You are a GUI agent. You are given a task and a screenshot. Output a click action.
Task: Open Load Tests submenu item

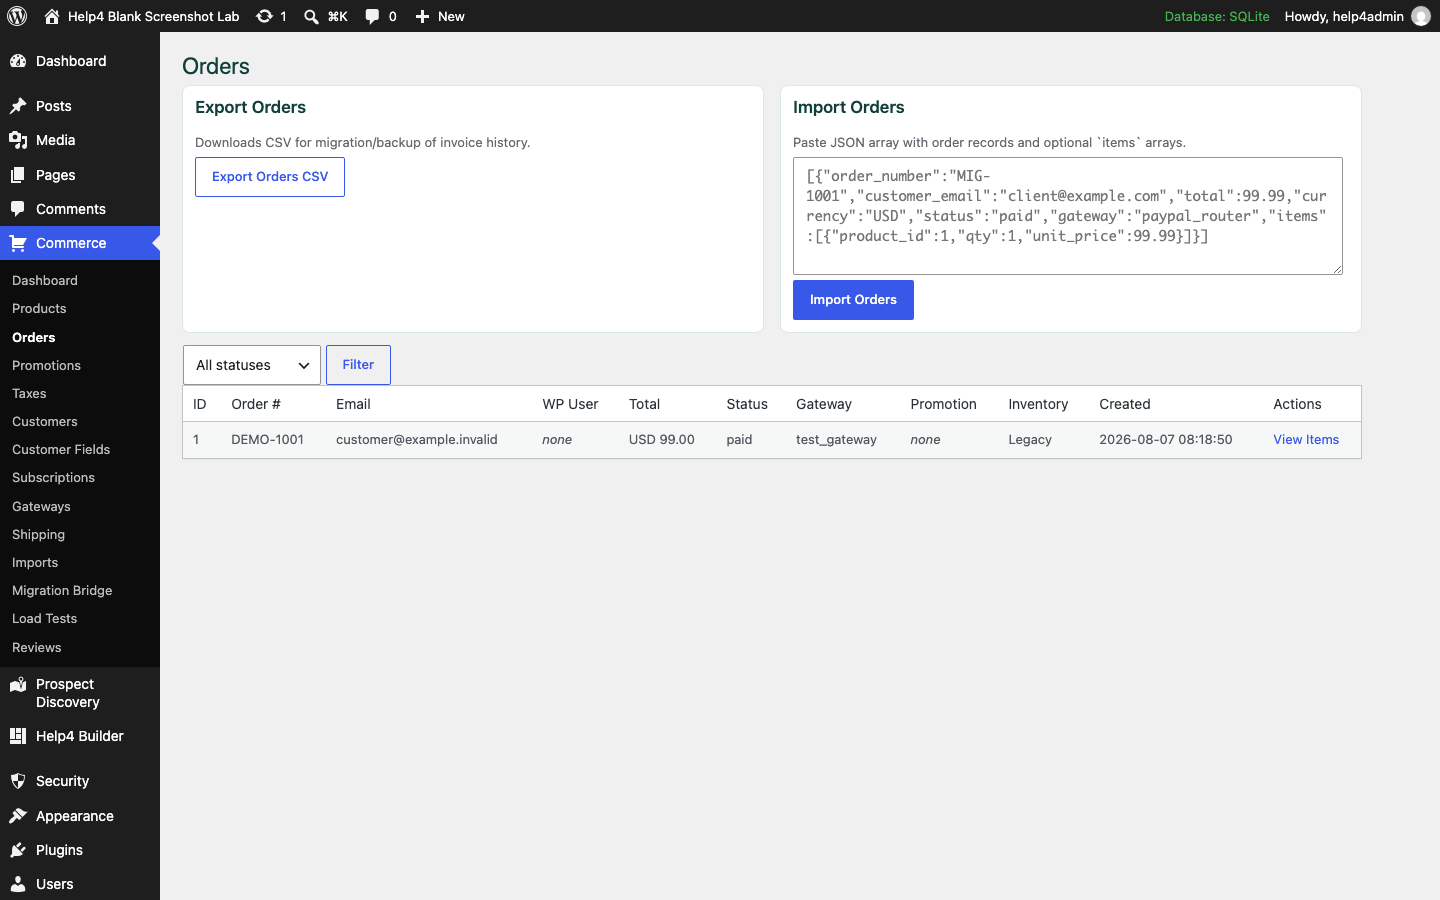44,619
